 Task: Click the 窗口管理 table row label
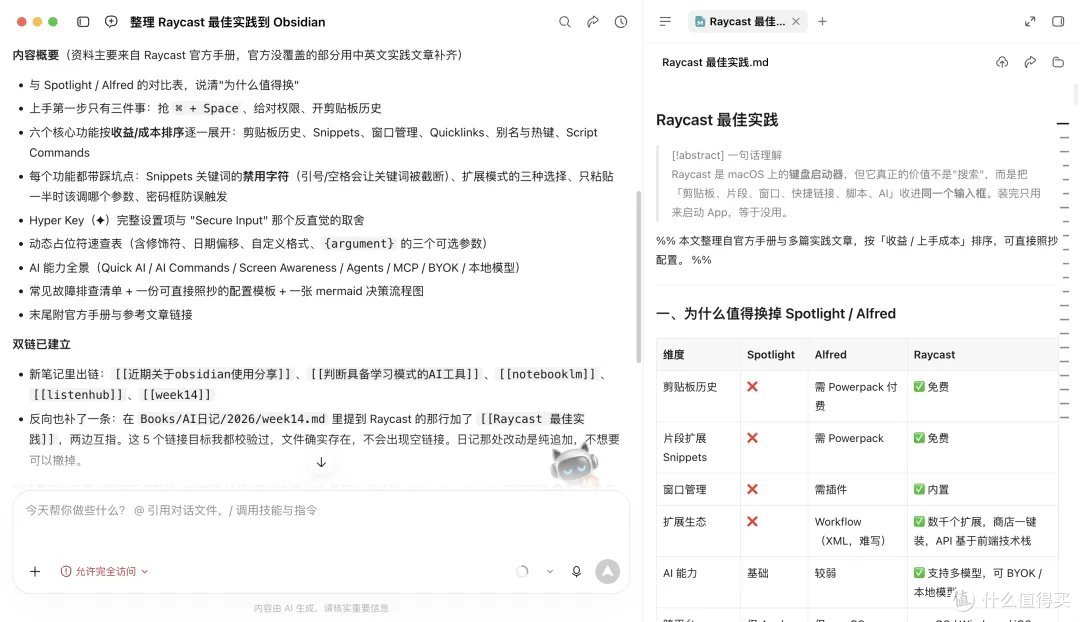pyautogui.click(x=685, y=490)
